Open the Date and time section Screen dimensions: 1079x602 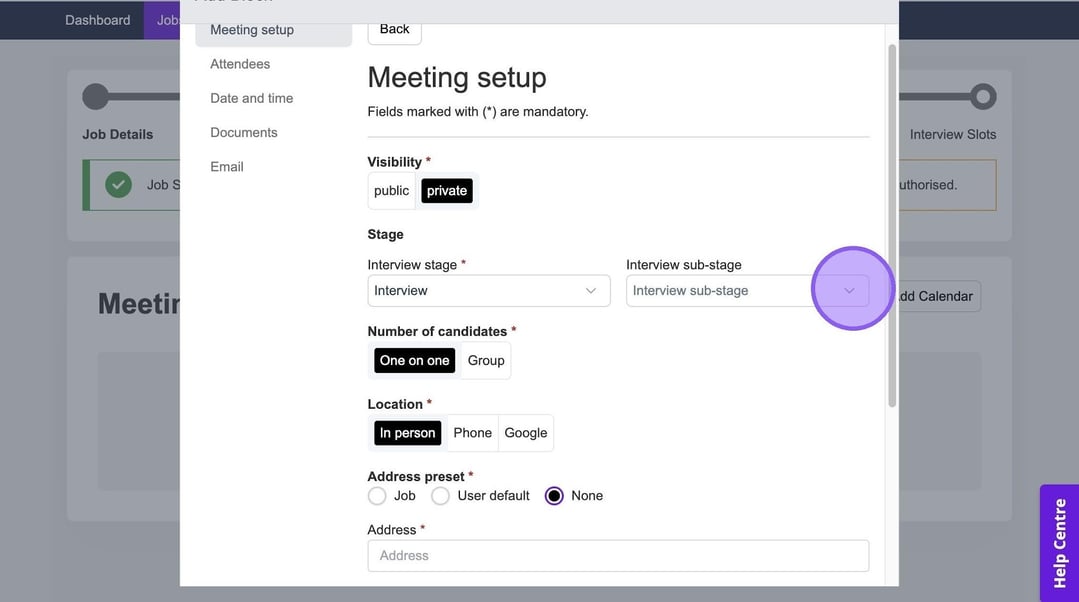[x=251, y=98]
